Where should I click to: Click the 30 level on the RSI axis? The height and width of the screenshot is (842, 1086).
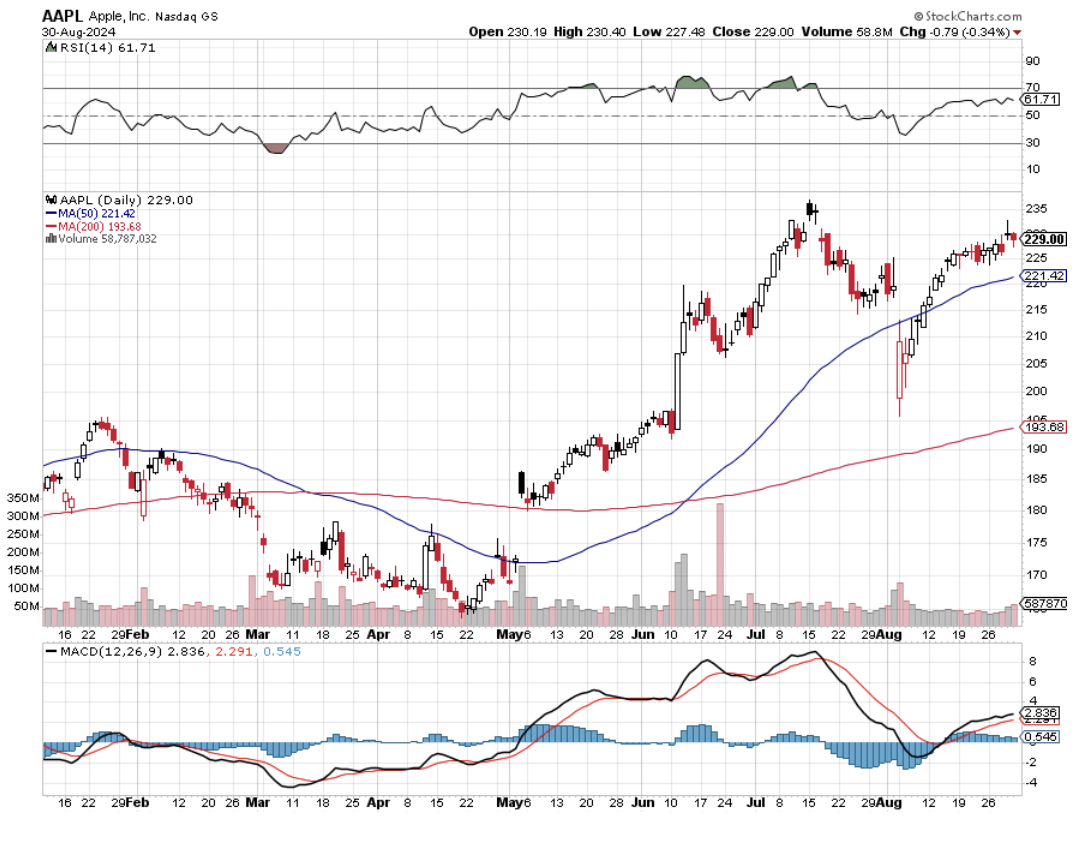tap(1033, 143)
